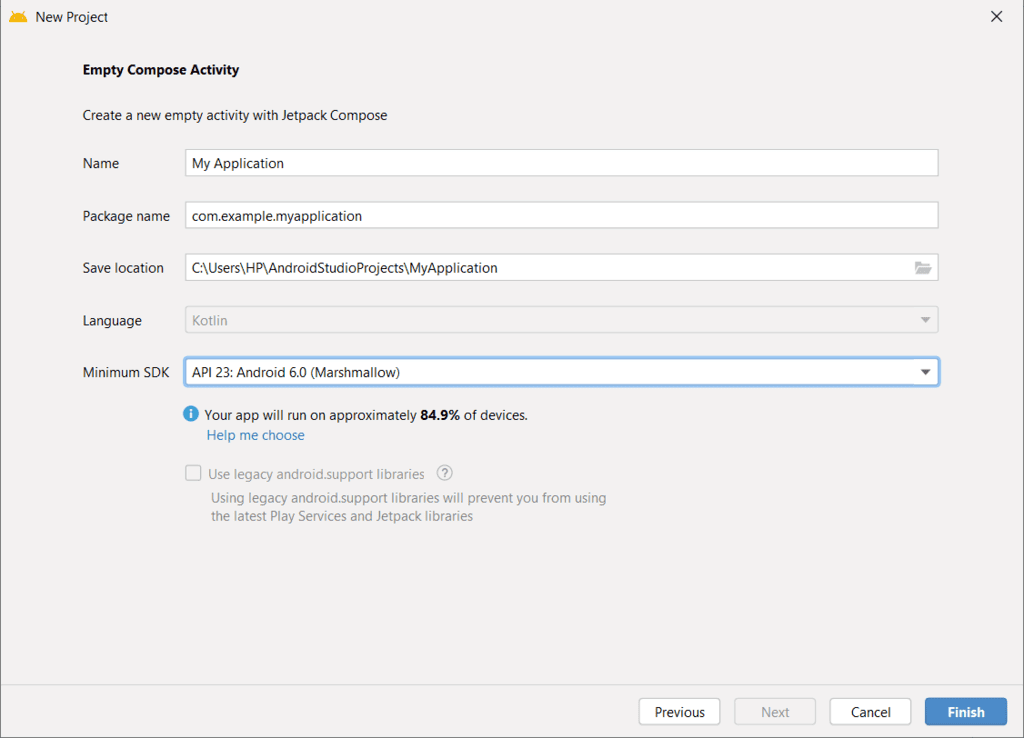Image resolution: width=1024 pixels, height=738 pixels.
Task: Click the greyed-out Next button
Action: (775, 712)
